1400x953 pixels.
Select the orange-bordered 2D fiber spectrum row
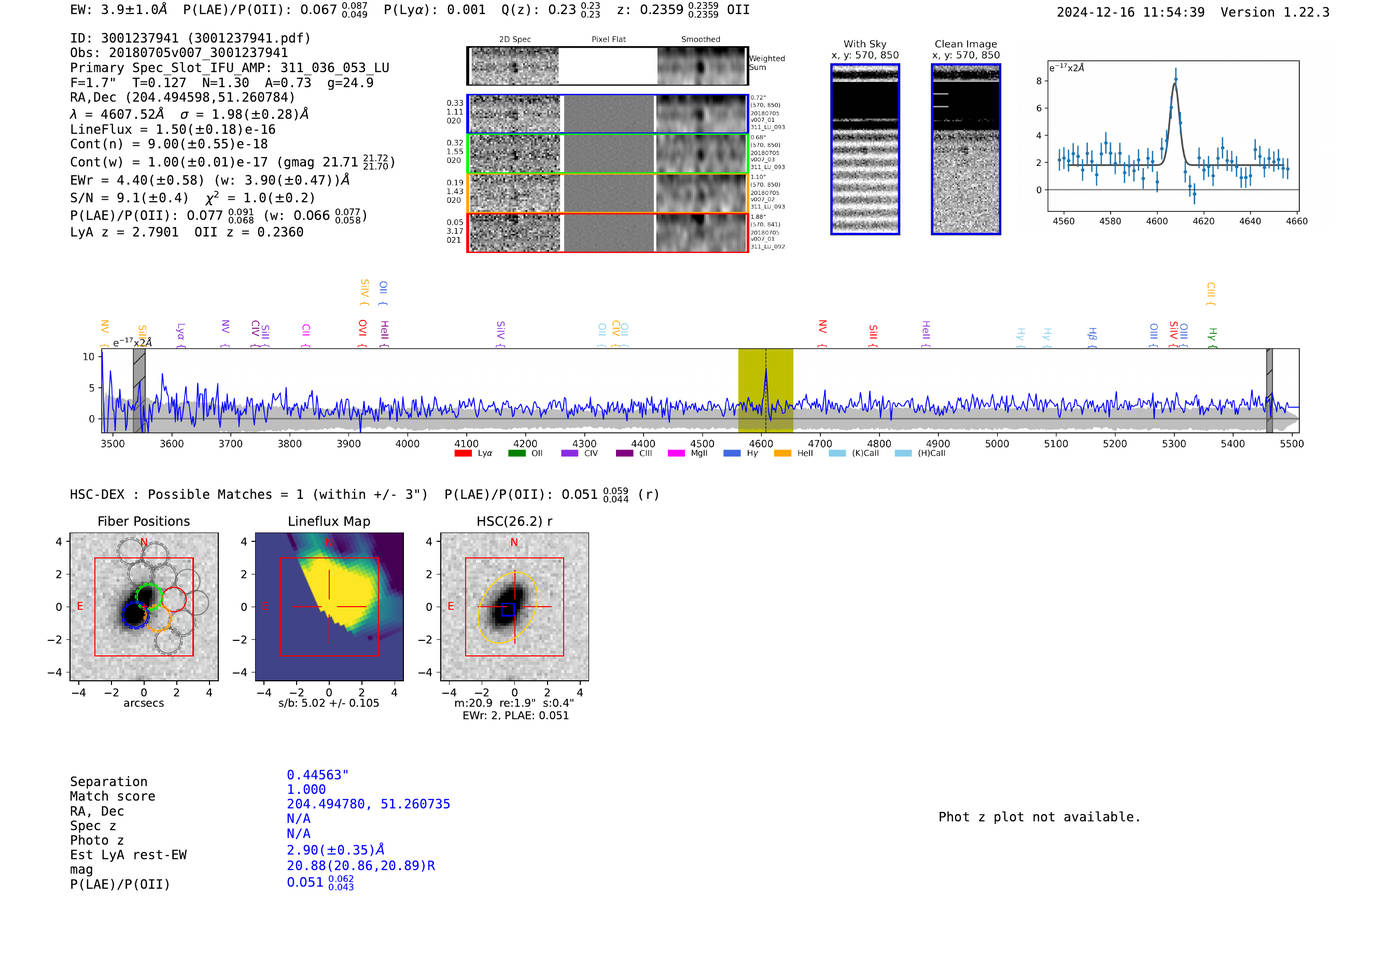607,193
